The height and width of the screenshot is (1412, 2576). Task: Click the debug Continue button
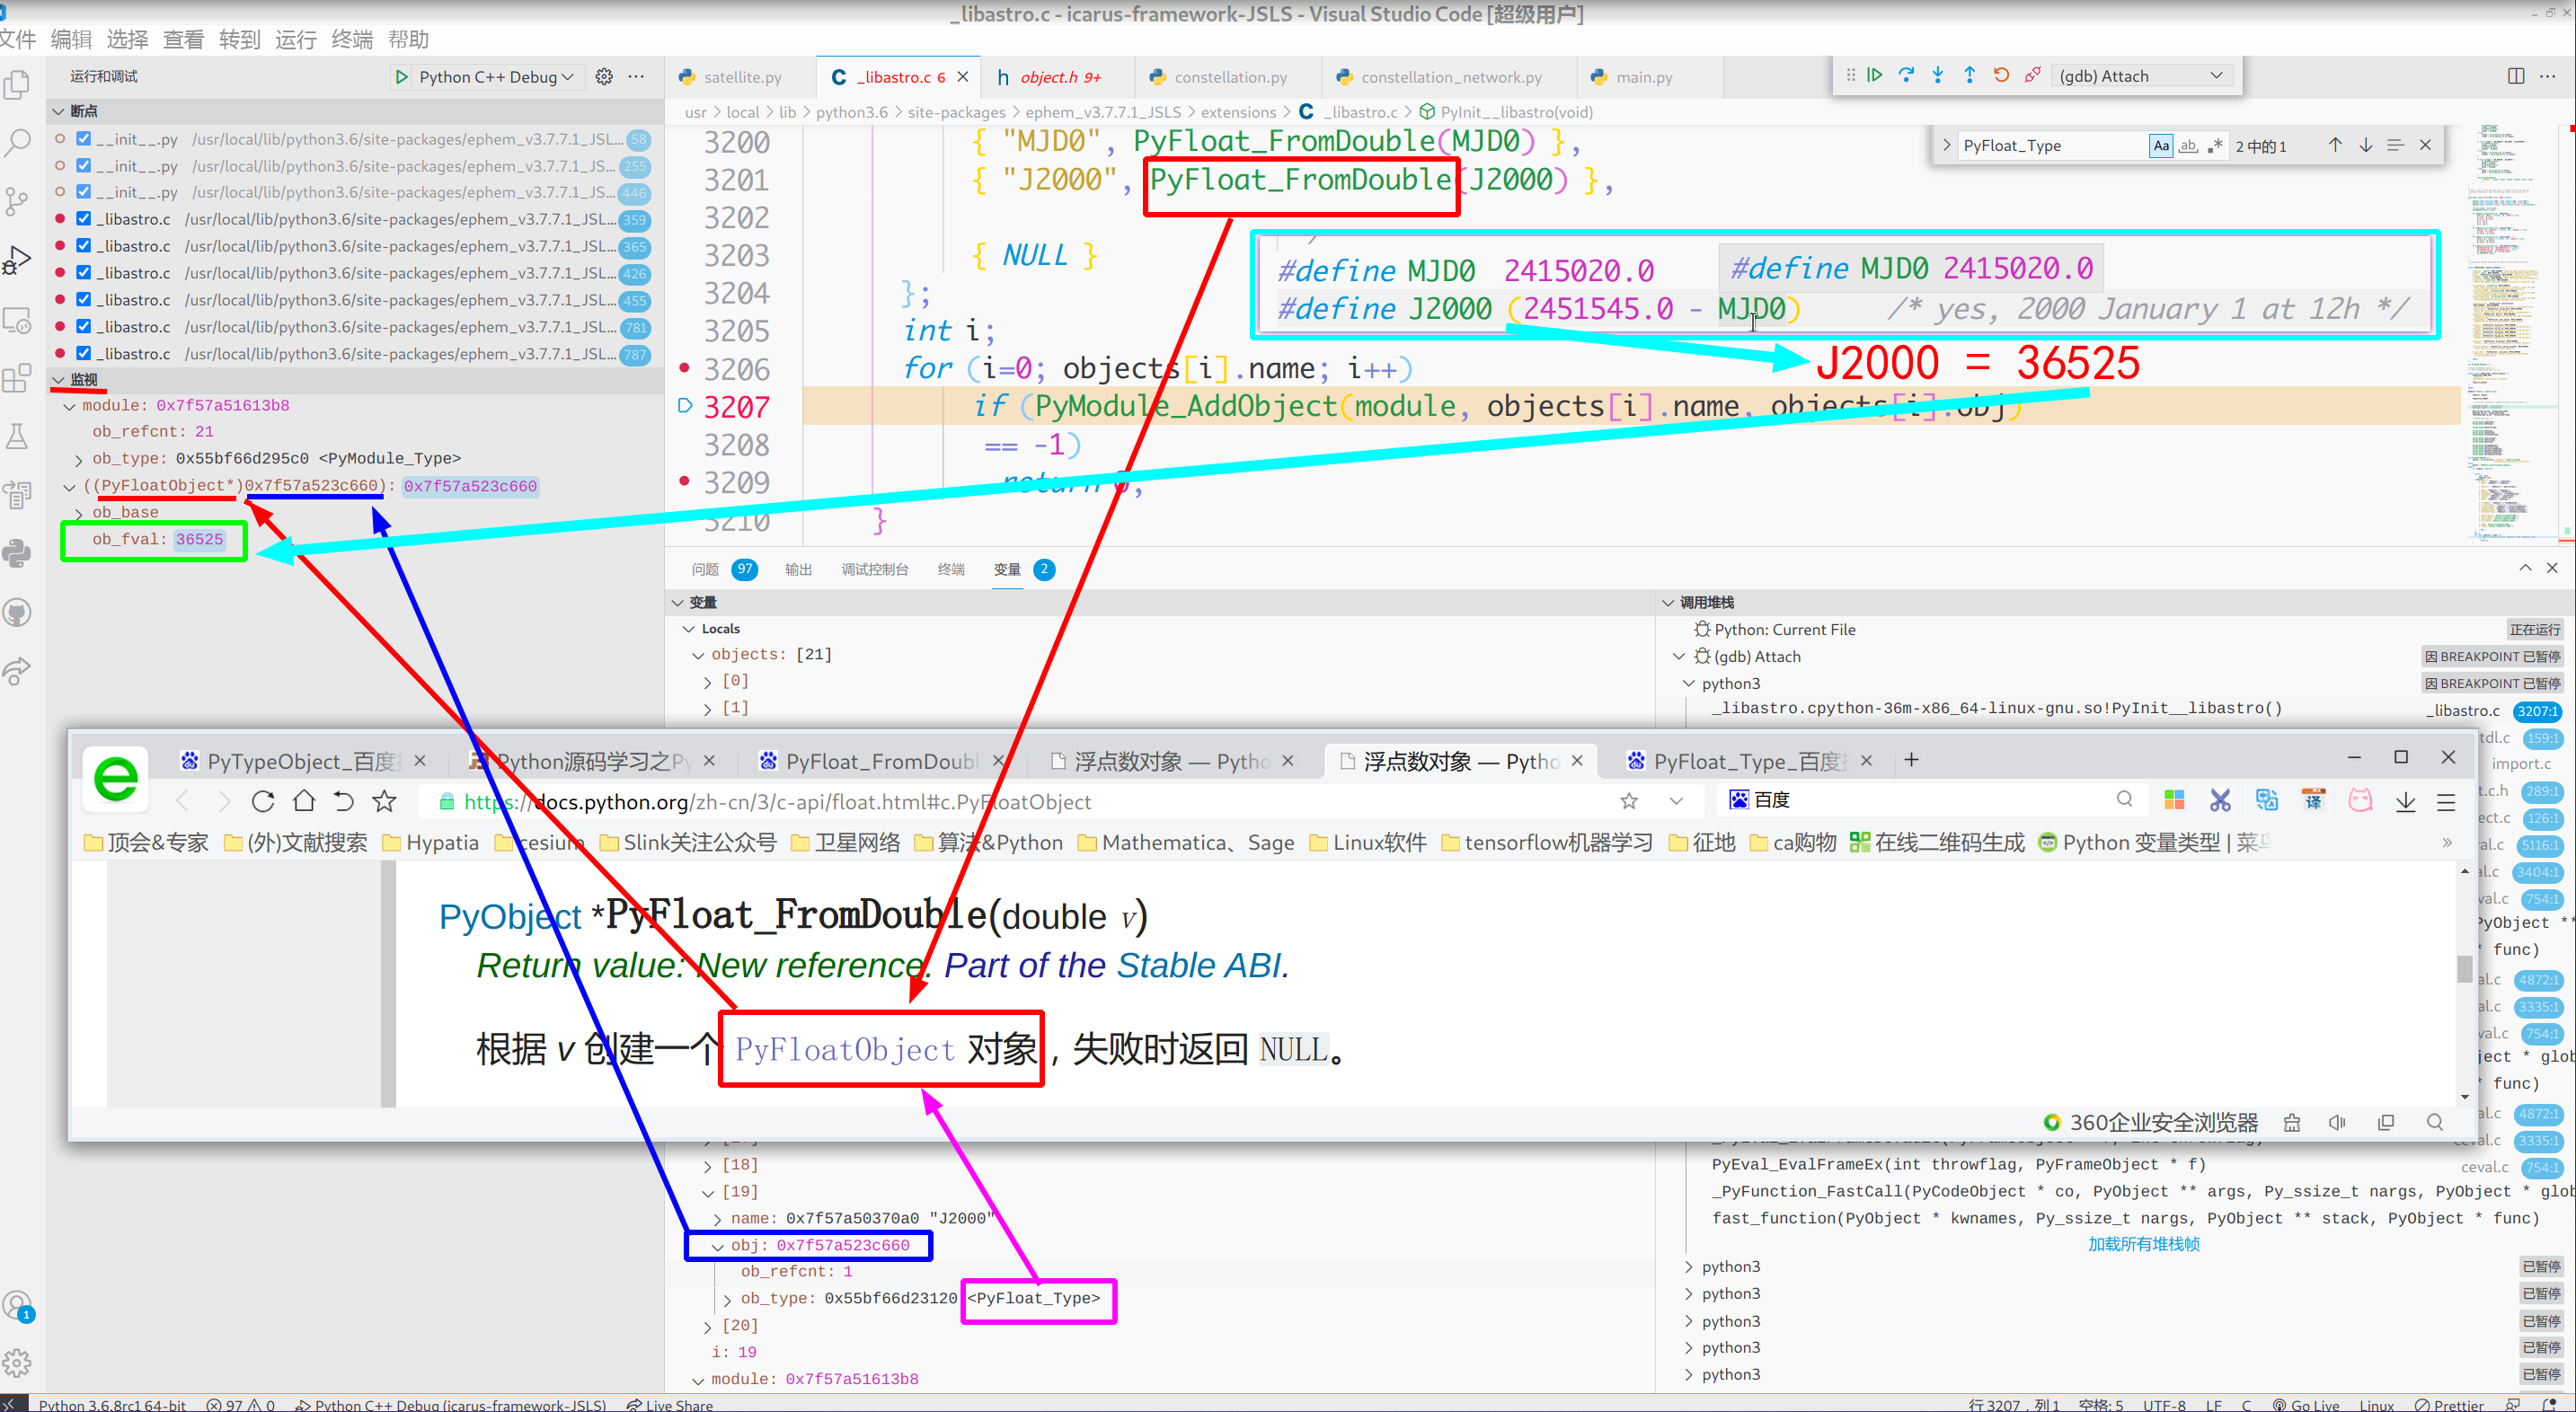click(1875, 76)
